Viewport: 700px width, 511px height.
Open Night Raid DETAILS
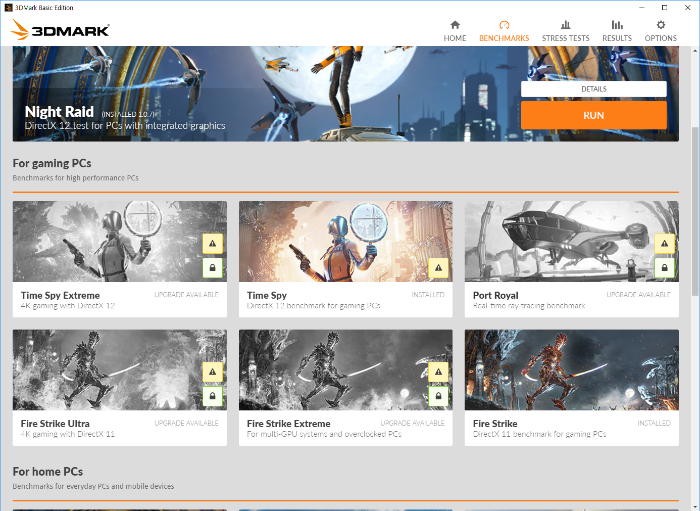(594, 89)
